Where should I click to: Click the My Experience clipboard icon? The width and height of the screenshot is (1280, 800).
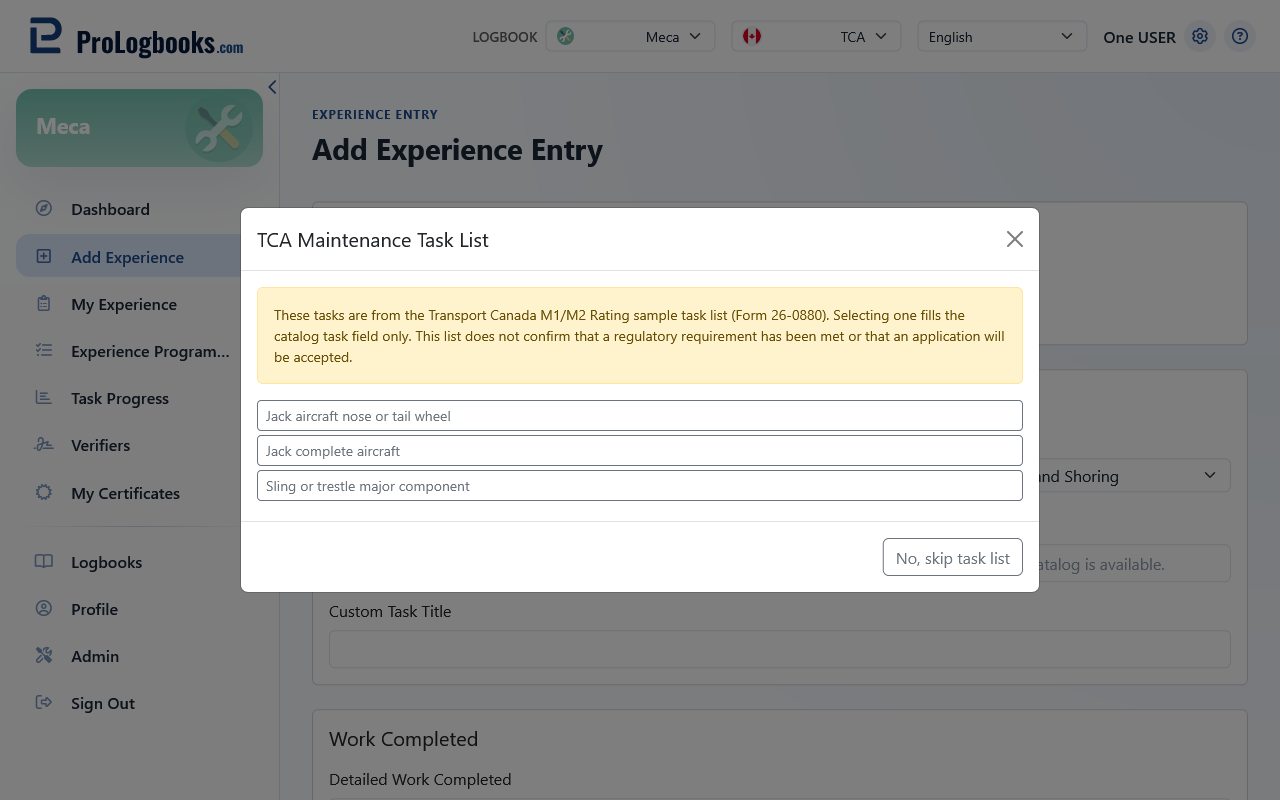(x=44, y=304)
